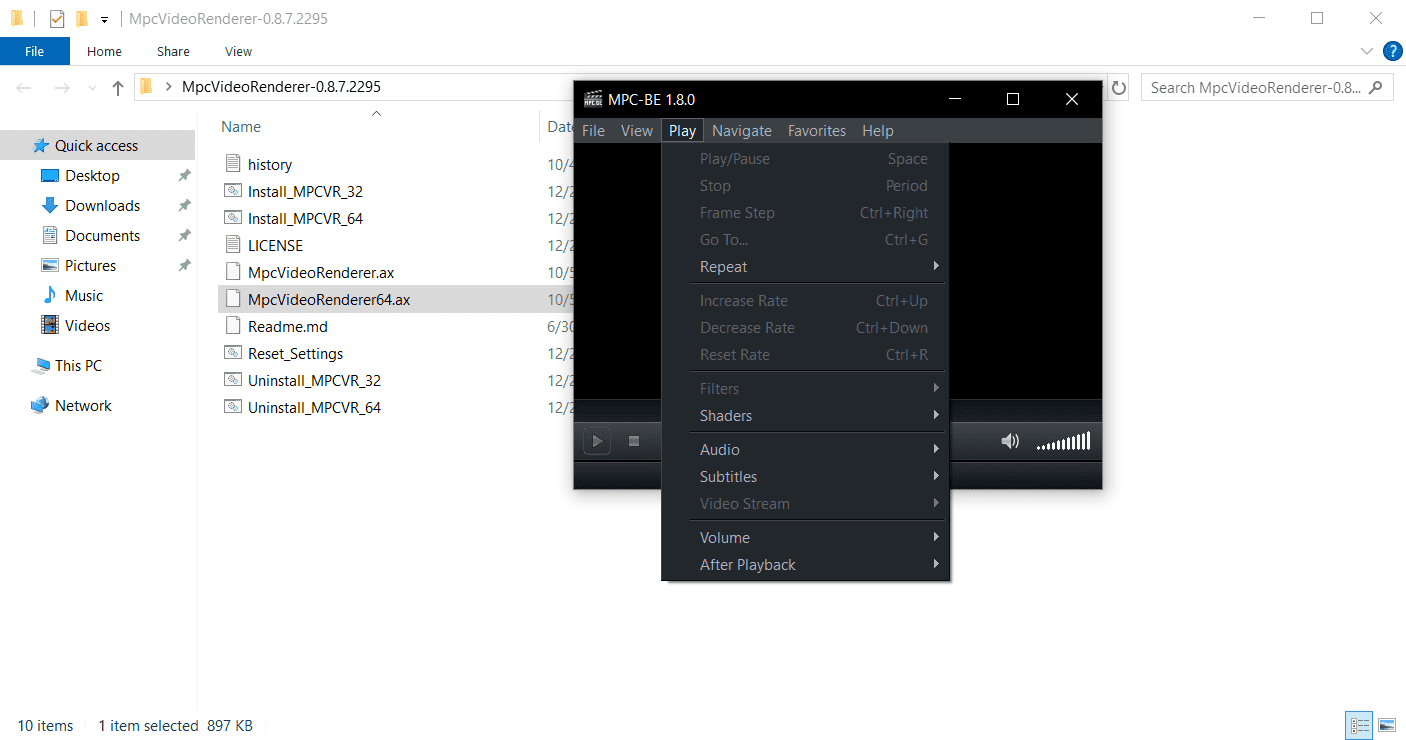Open the Videos folder in sidebar
This screenshot has height=740, width=1406.
[87, 326]
